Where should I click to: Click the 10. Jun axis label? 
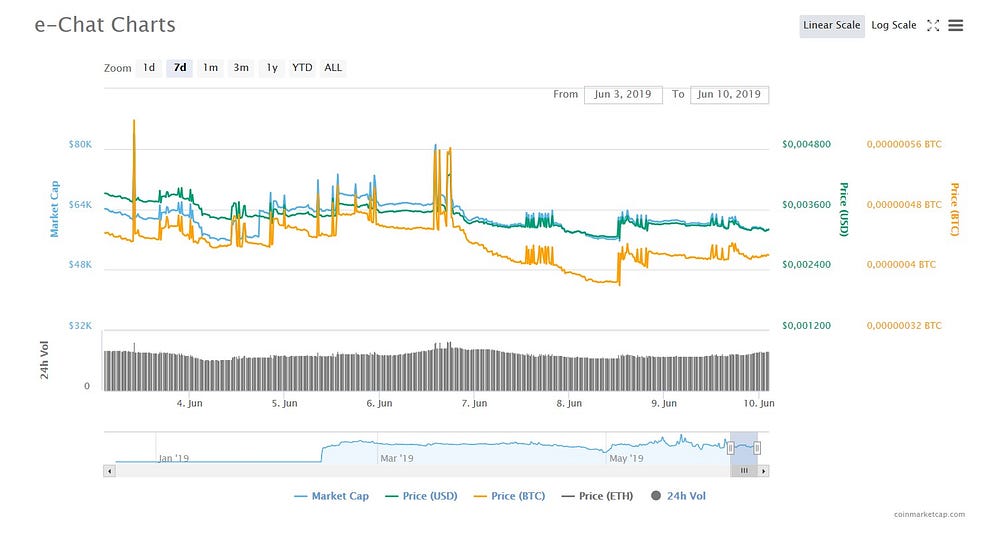pos(759,403)
